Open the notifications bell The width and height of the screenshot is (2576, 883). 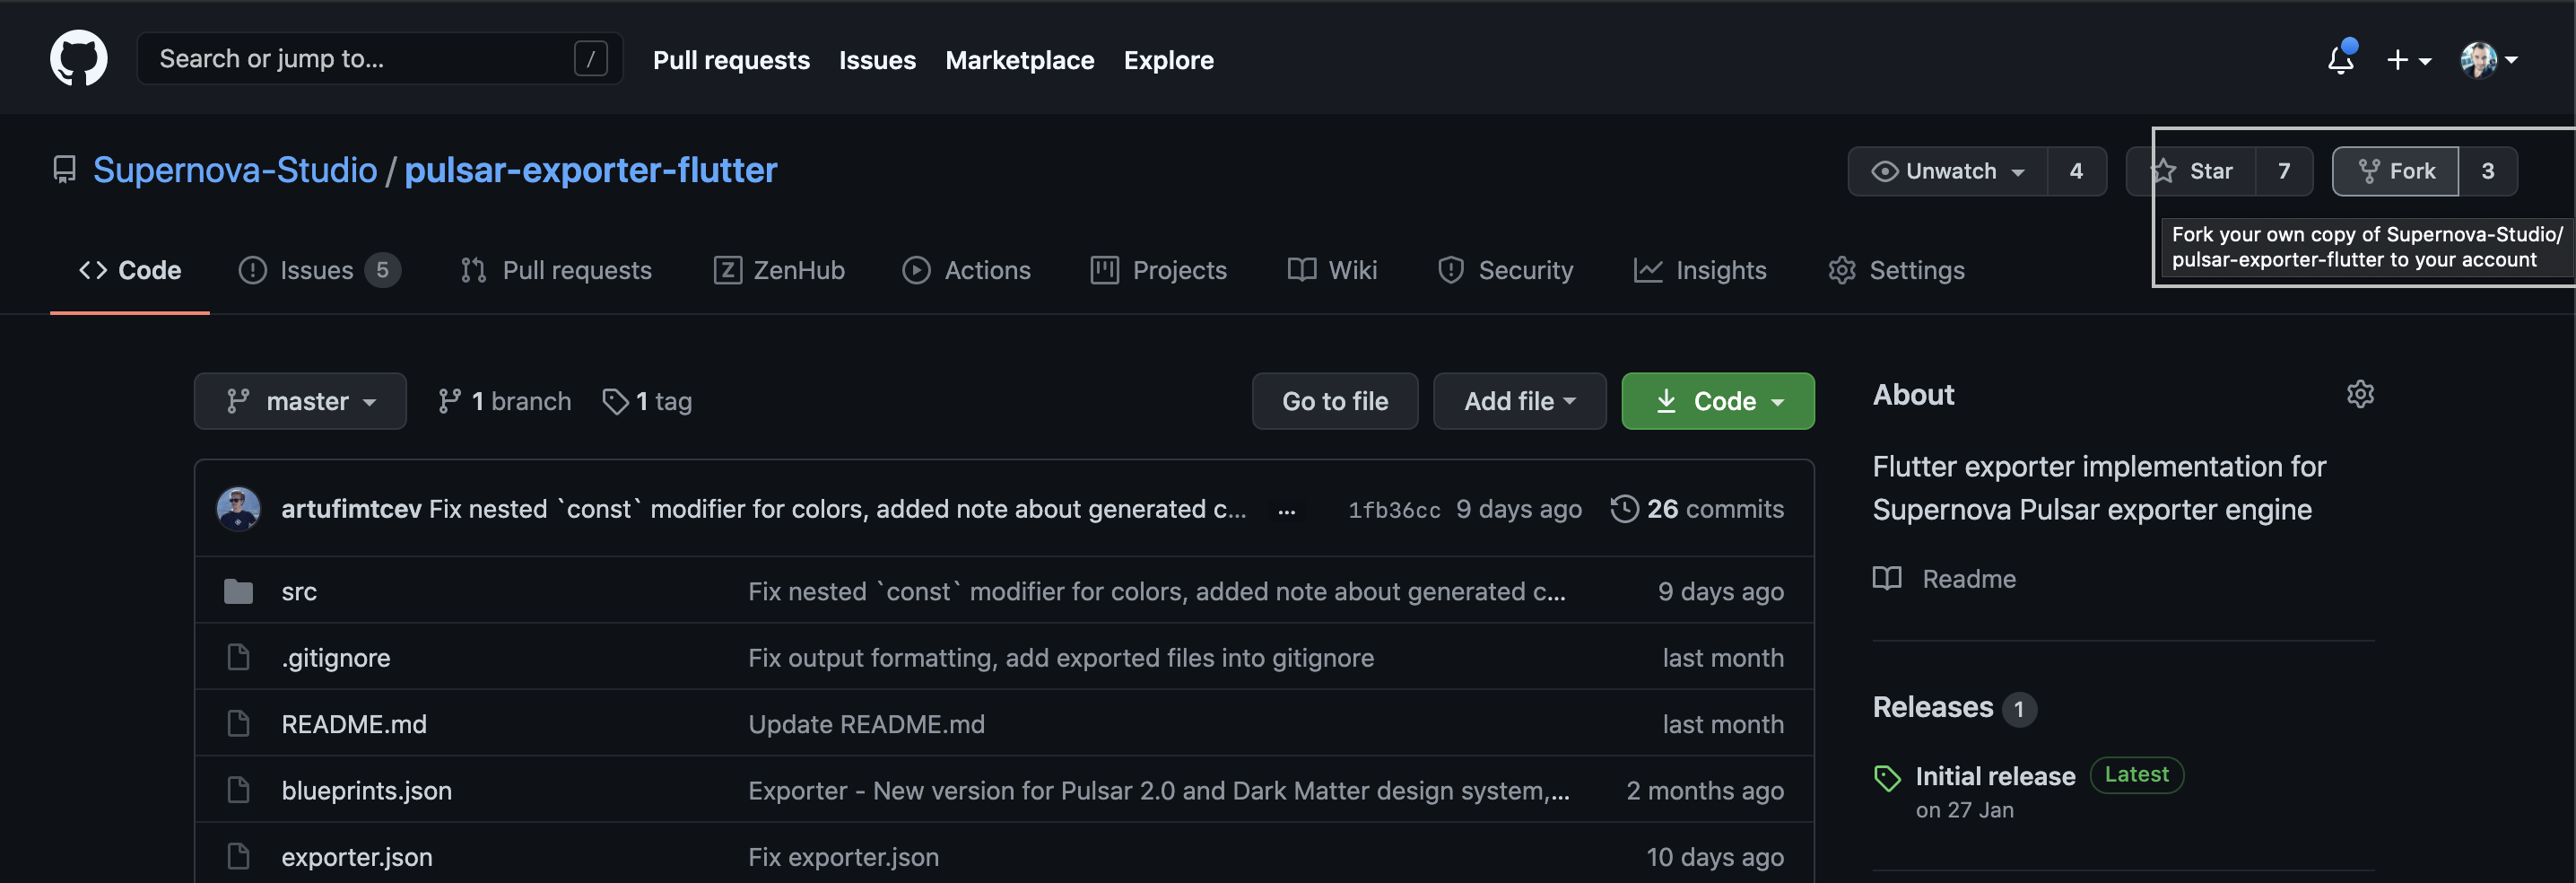[2340, 60]
